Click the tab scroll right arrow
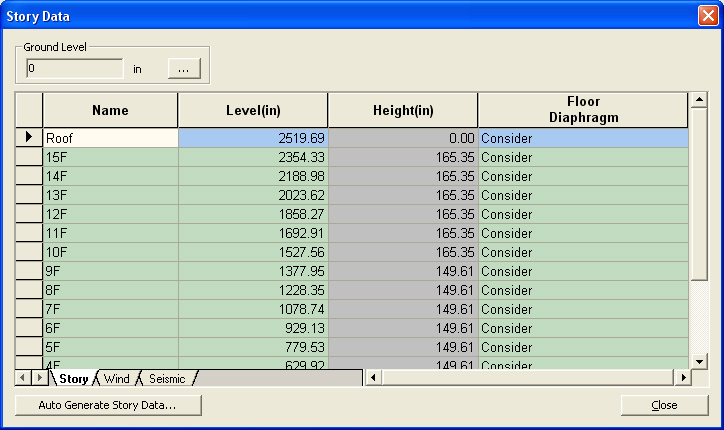Image resolution: width=724 pixels, height=430 pixels. tap(39, 378)
